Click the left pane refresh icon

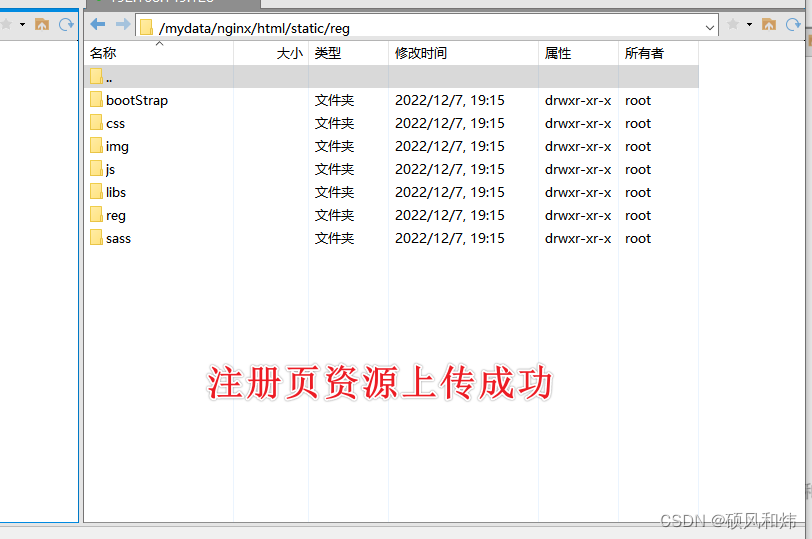tap(66, 24)
